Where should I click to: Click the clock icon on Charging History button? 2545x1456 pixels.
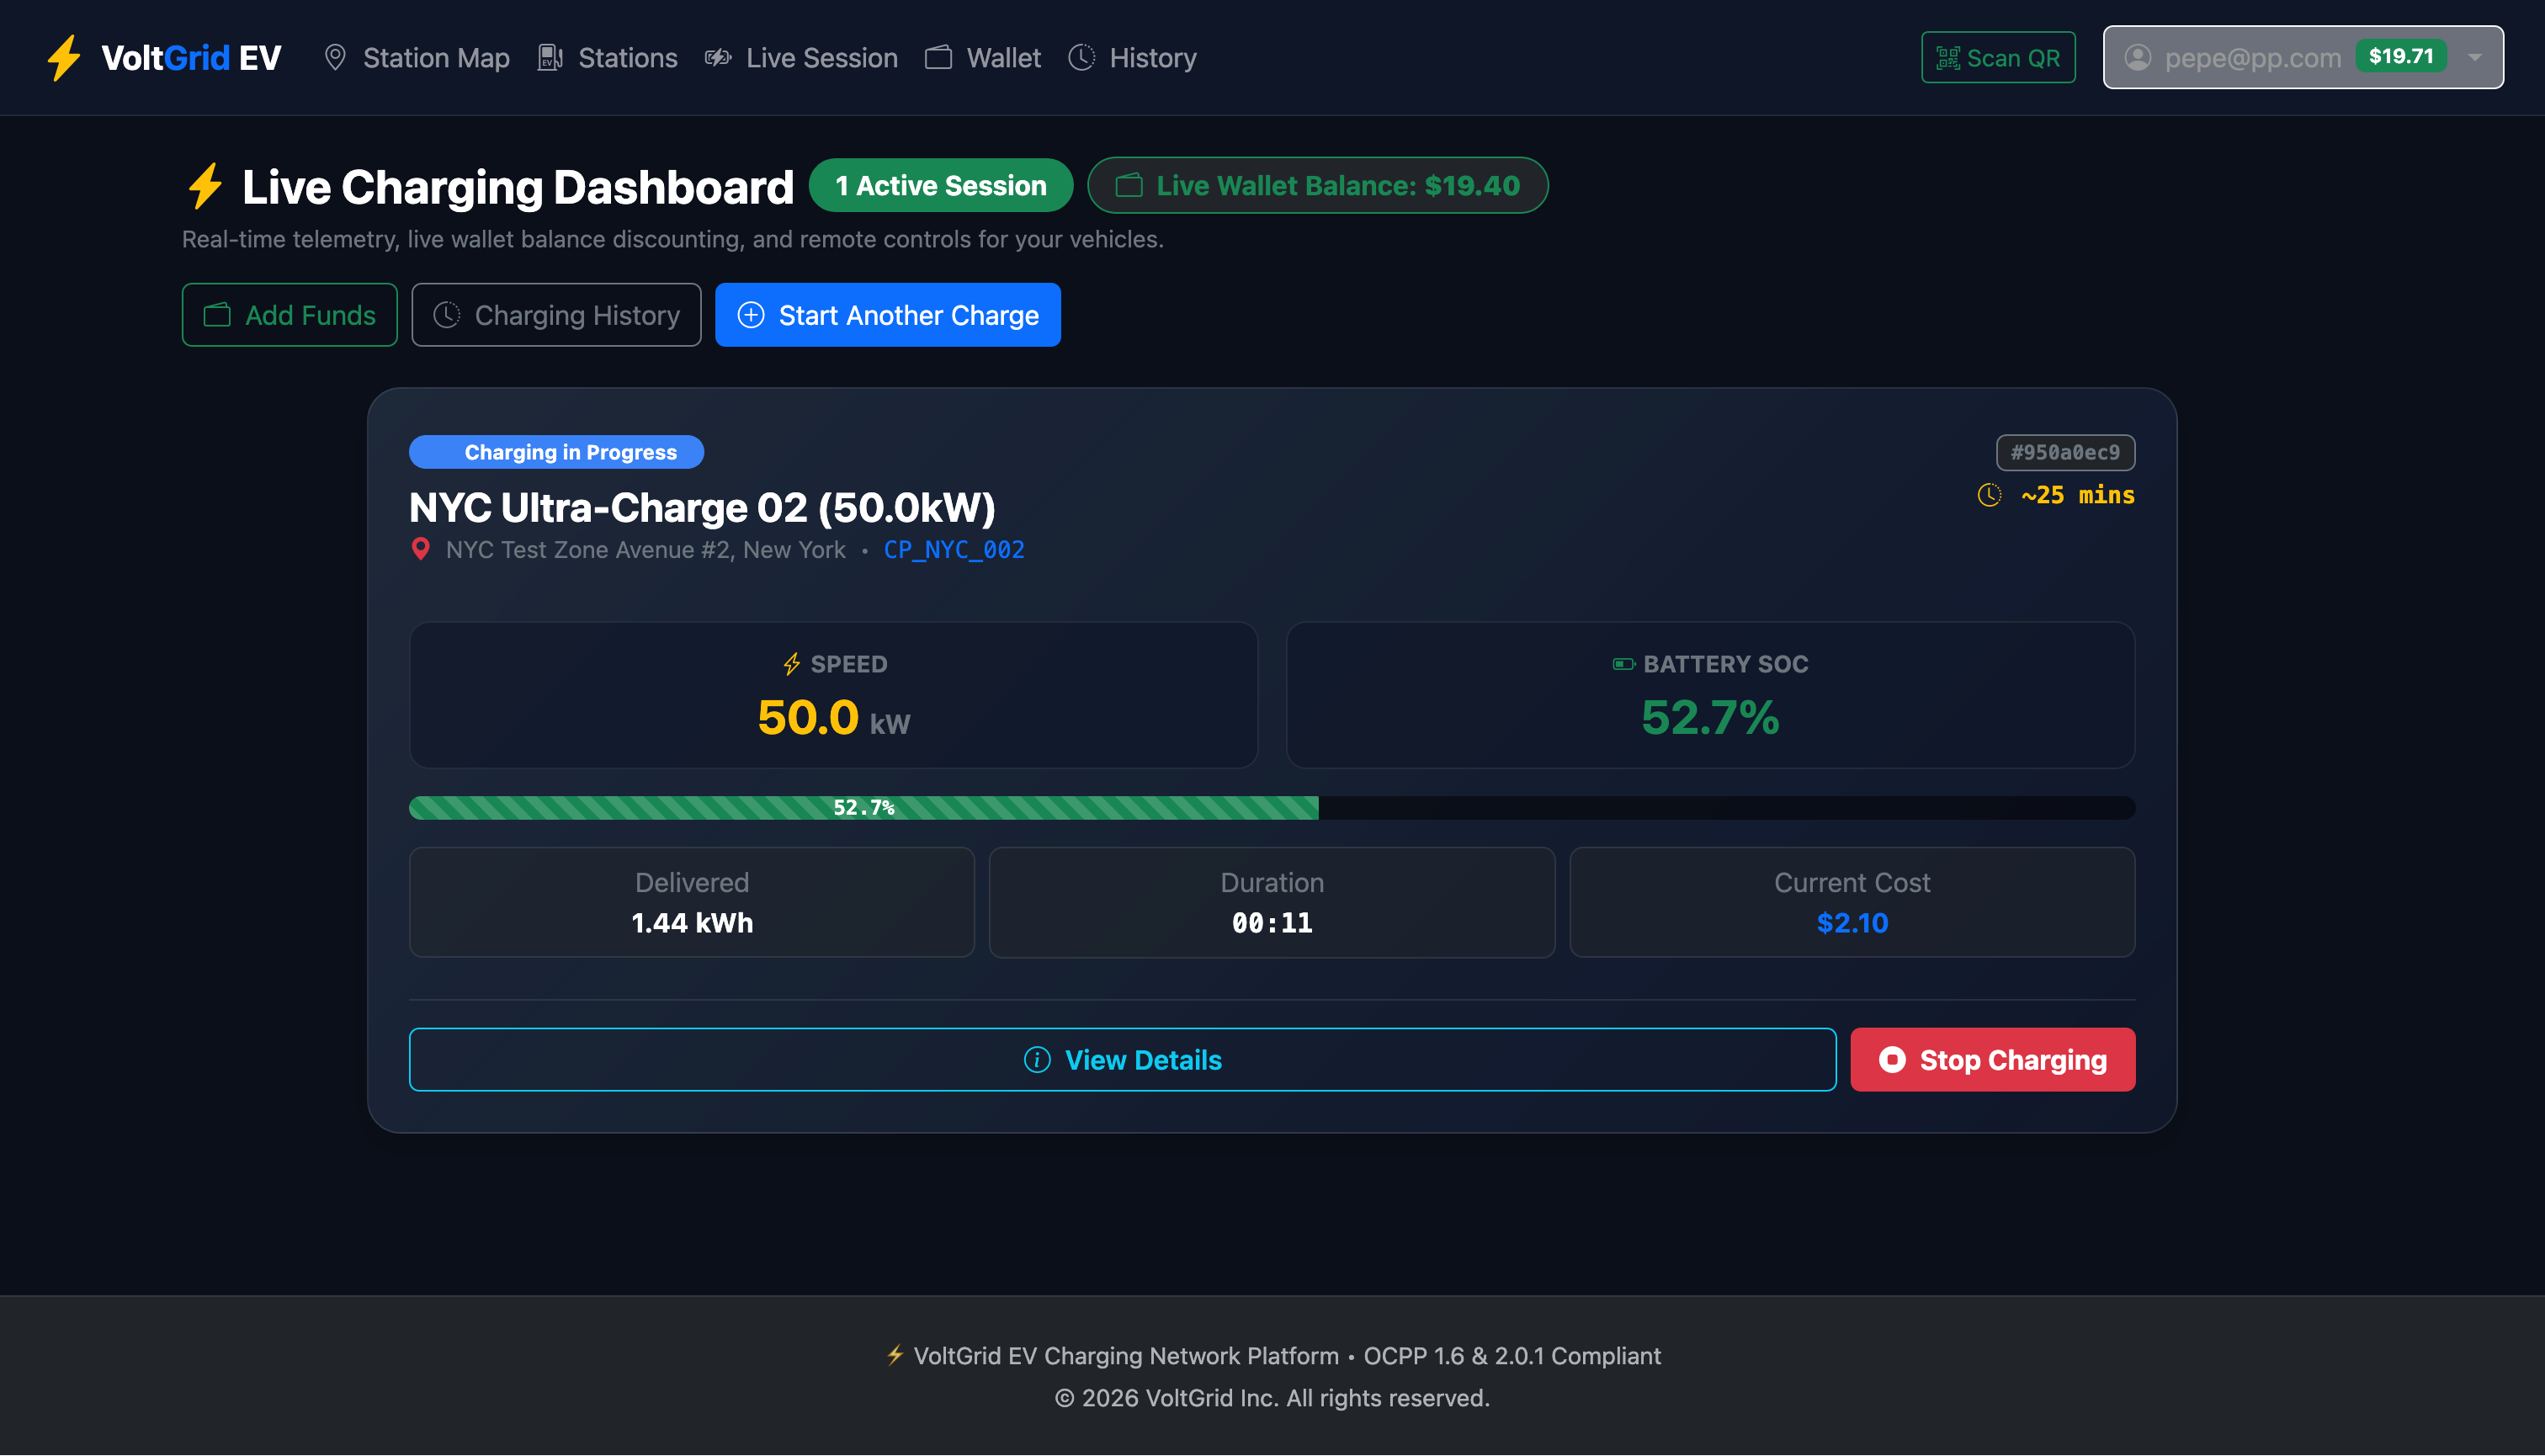tap(446, 315)
